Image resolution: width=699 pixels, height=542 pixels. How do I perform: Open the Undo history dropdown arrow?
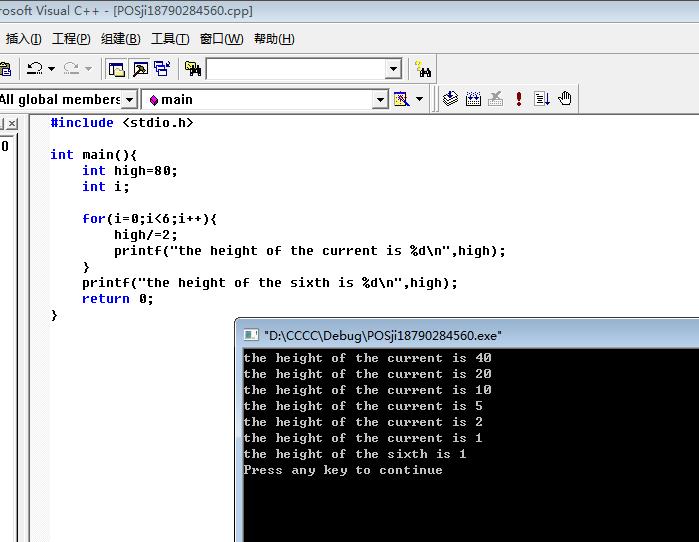(x=52, y=69)
